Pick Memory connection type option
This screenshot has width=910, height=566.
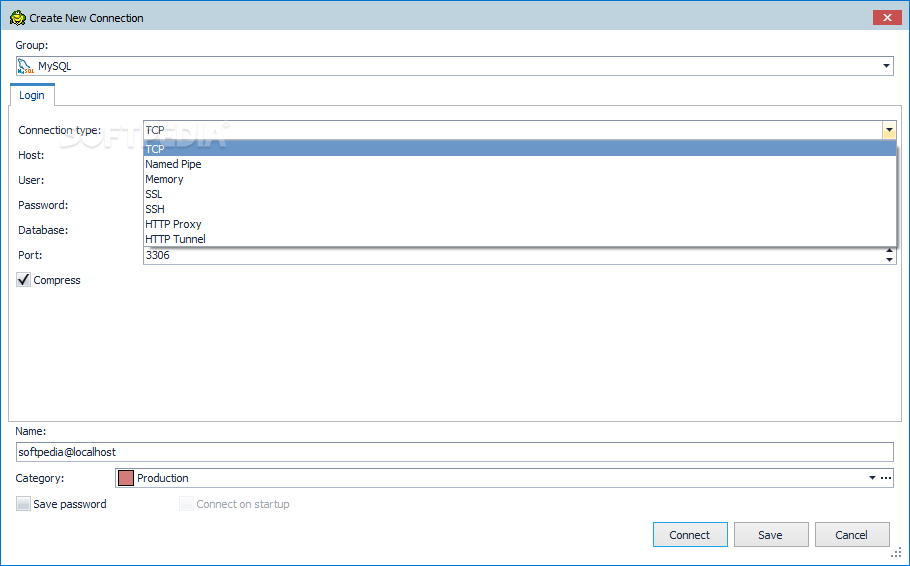[519, 179]
